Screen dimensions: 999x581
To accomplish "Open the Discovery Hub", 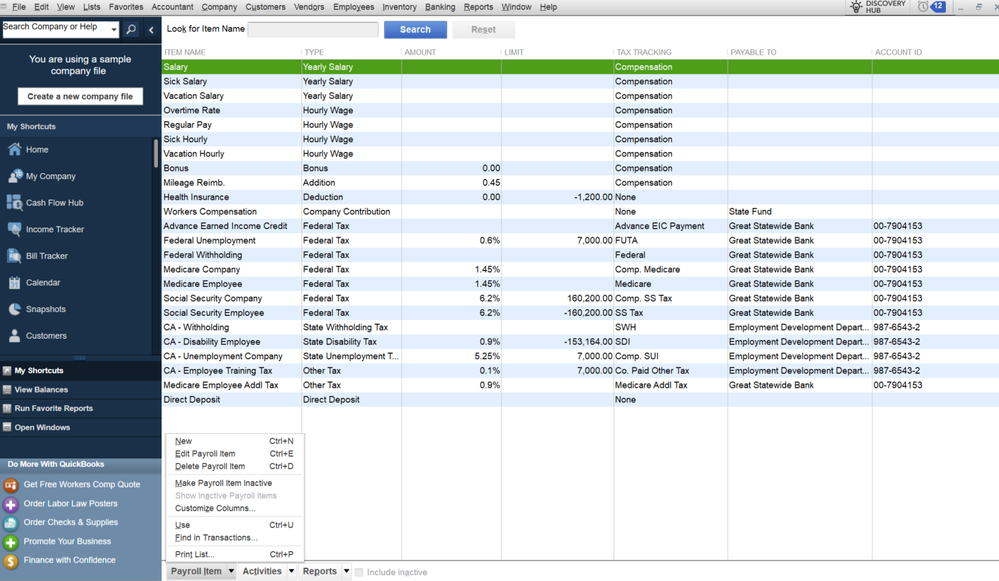I will pyautogui.click(x=884, y=7).
